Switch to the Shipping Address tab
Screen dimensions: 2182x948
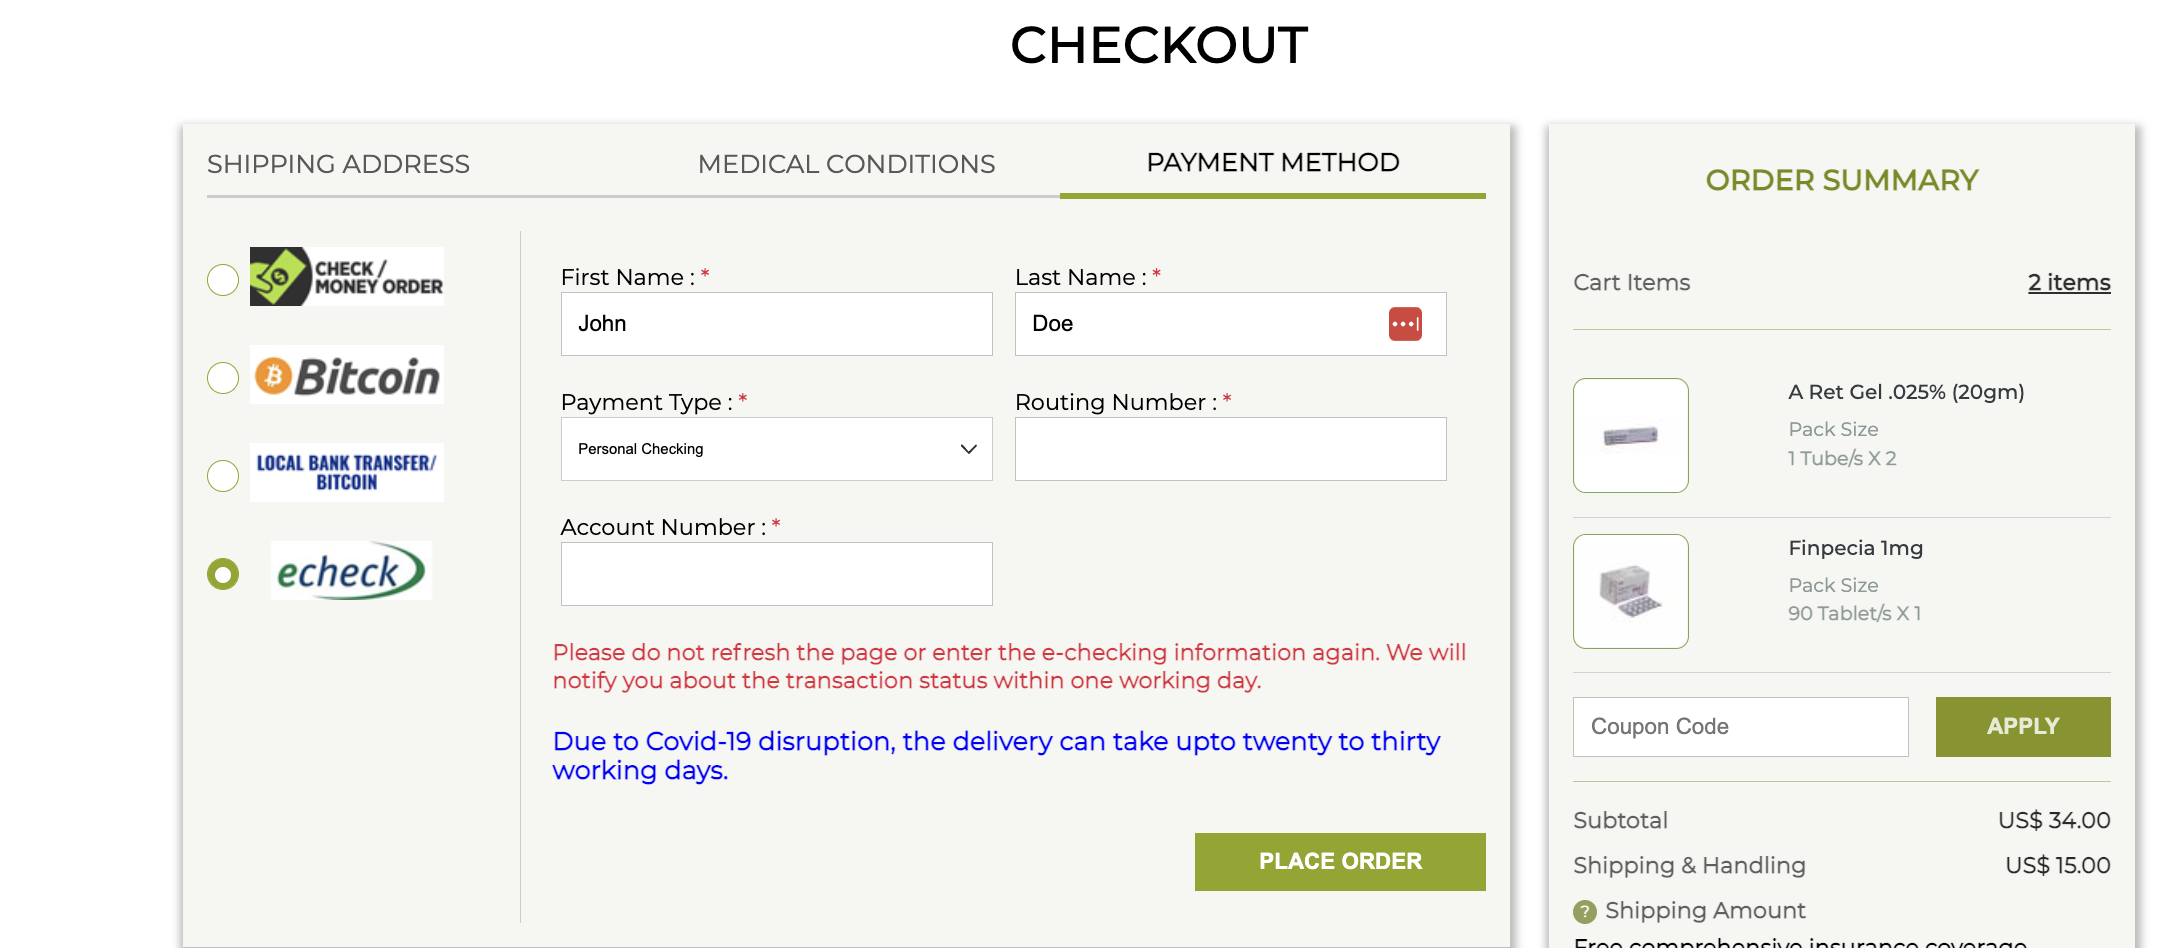coord(338,164)
